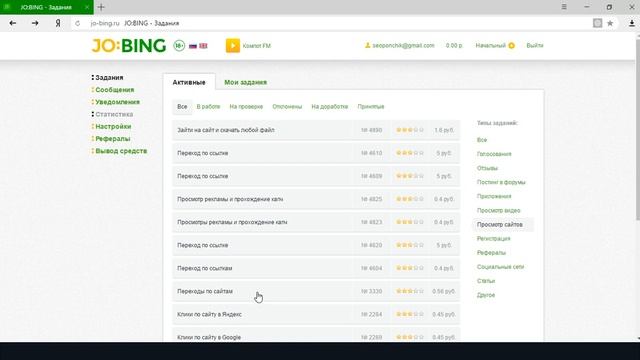The width and height of the screenshot is (640, 360).
Task: Open the Начальный account level link
Action: pyautogui.click(x=490, y=45)
